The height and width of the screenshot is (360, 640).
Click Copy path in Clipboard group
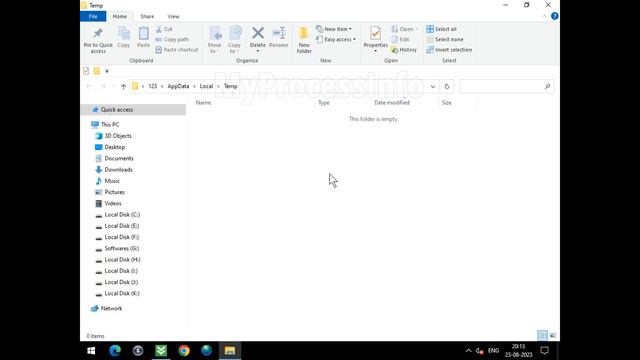tap(172, 40)
